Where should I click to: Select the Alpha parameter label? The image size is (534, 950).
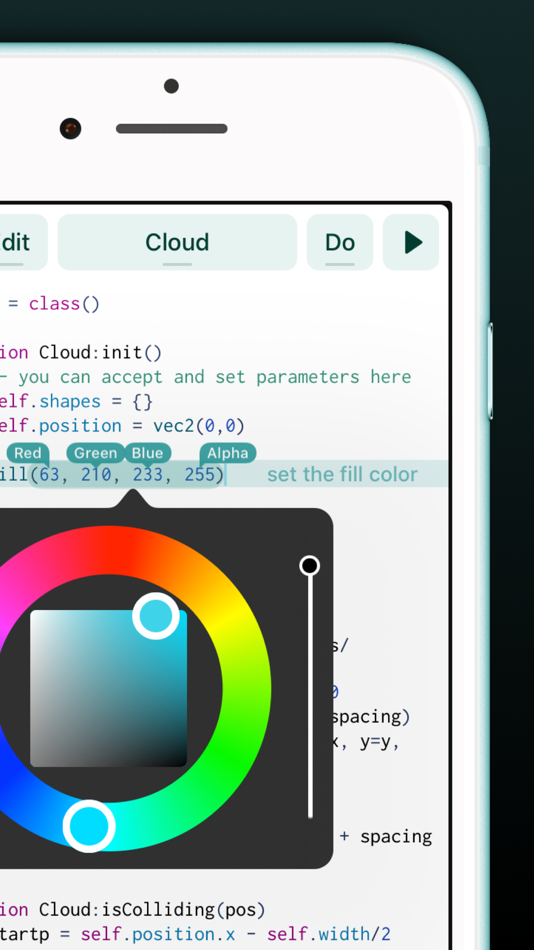coord(228,453)
